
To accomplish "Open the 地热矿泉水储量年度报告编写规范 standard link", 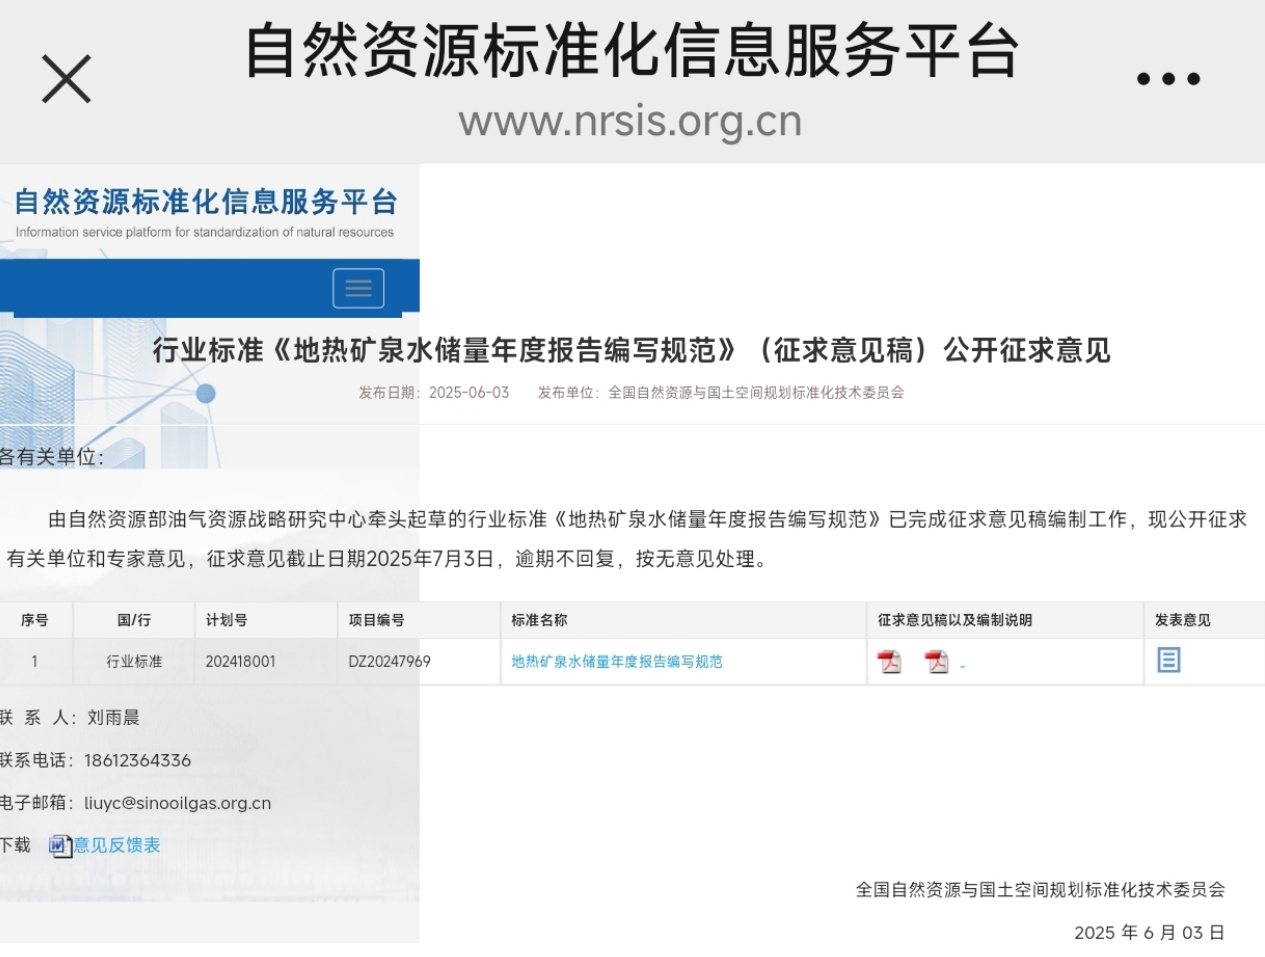I will click(616, 662).
